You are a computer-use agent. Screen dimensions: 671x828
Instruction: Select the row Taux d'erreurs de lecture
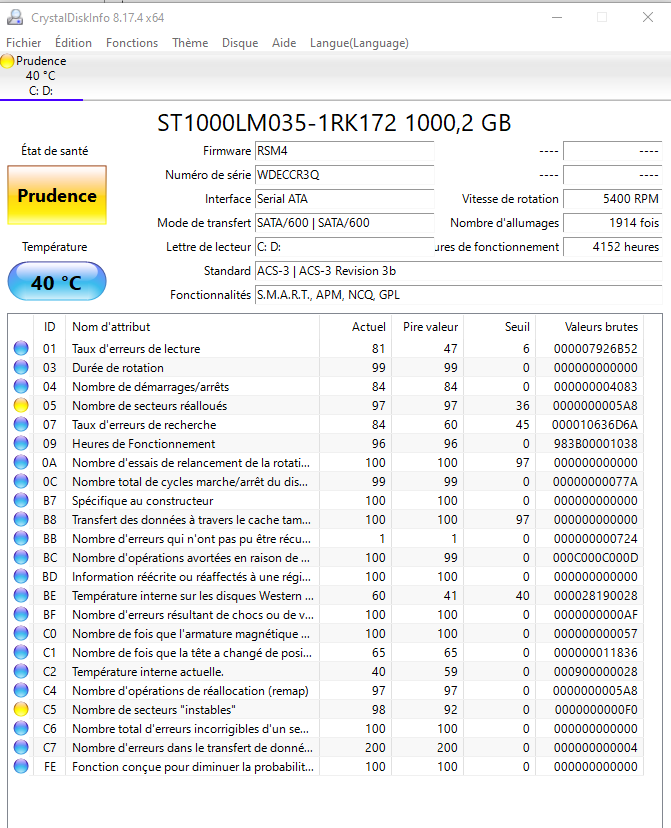coord(326,349)
